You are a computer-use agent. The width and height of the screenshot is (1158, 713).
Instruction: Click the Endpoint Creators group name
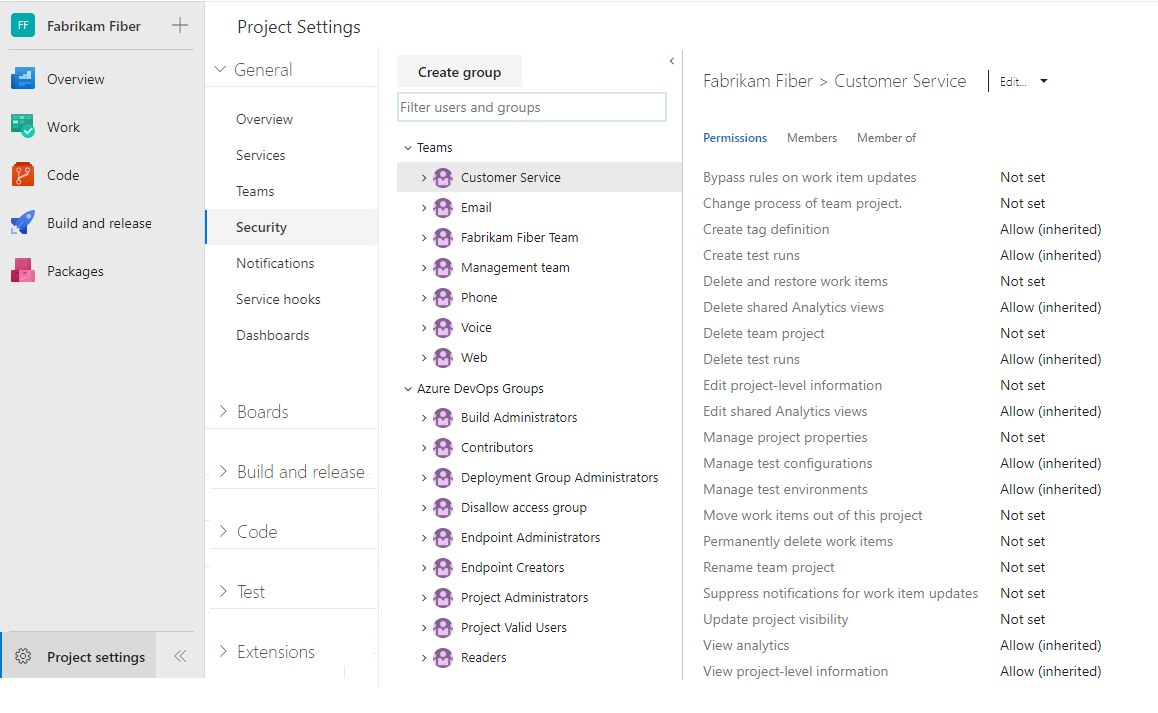[513, 567]
